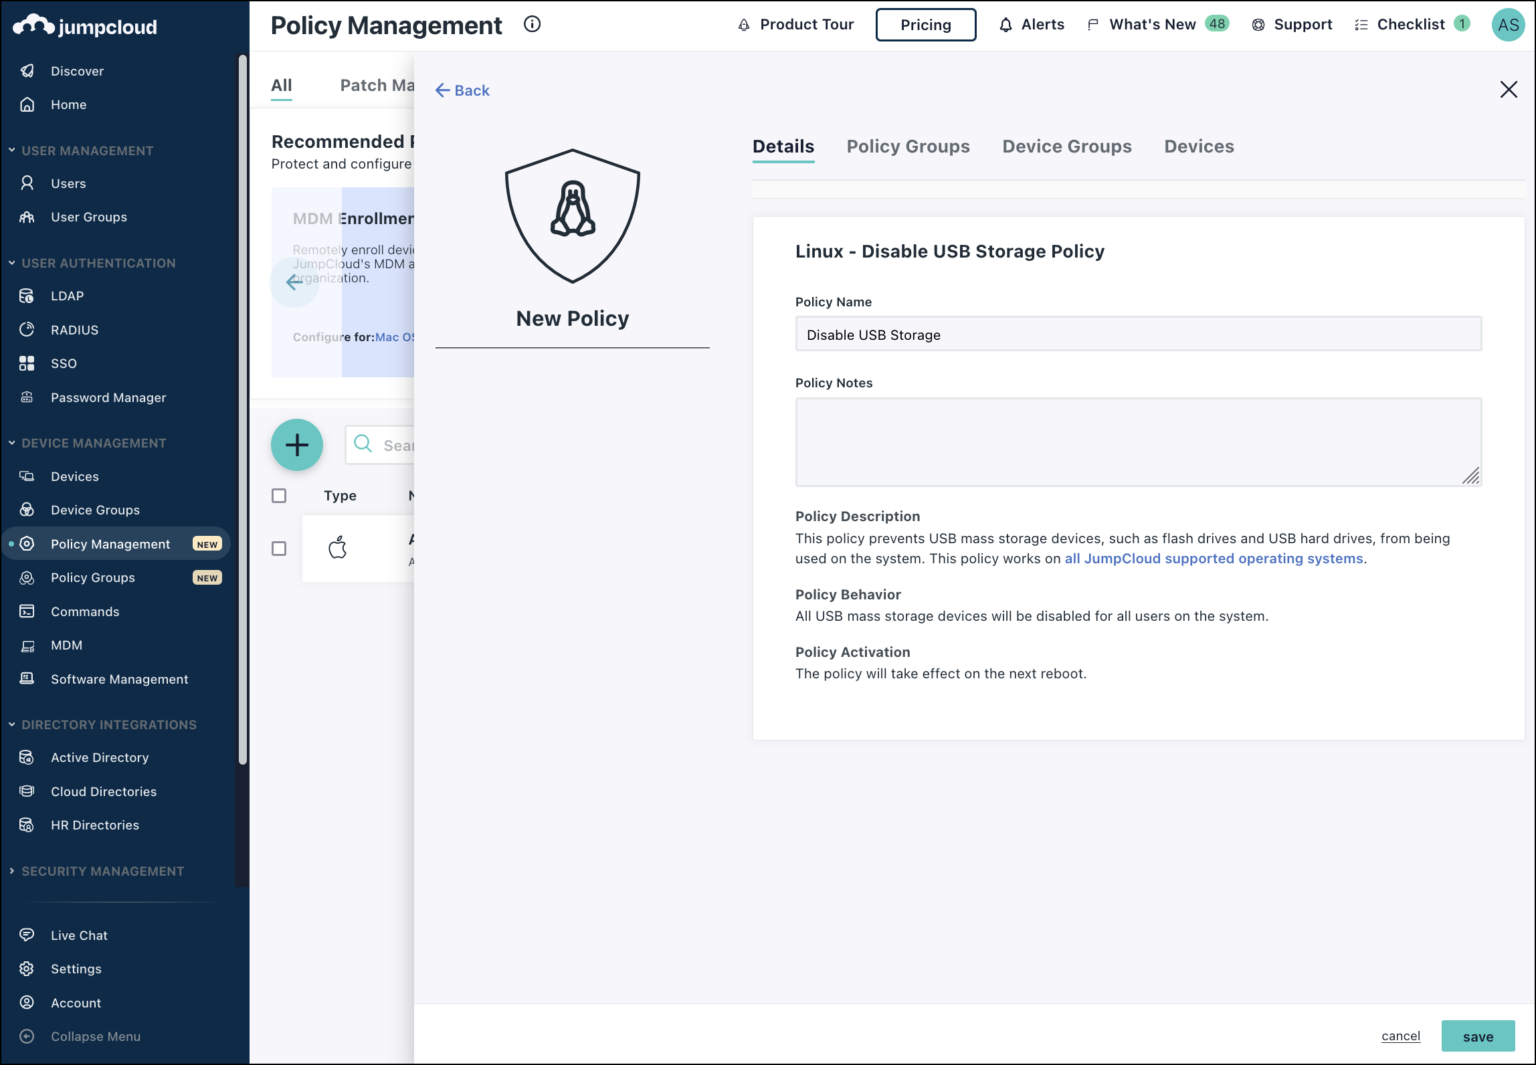Open Discover from the sidebar
Screen dimensions: 1536x1065
78,70
